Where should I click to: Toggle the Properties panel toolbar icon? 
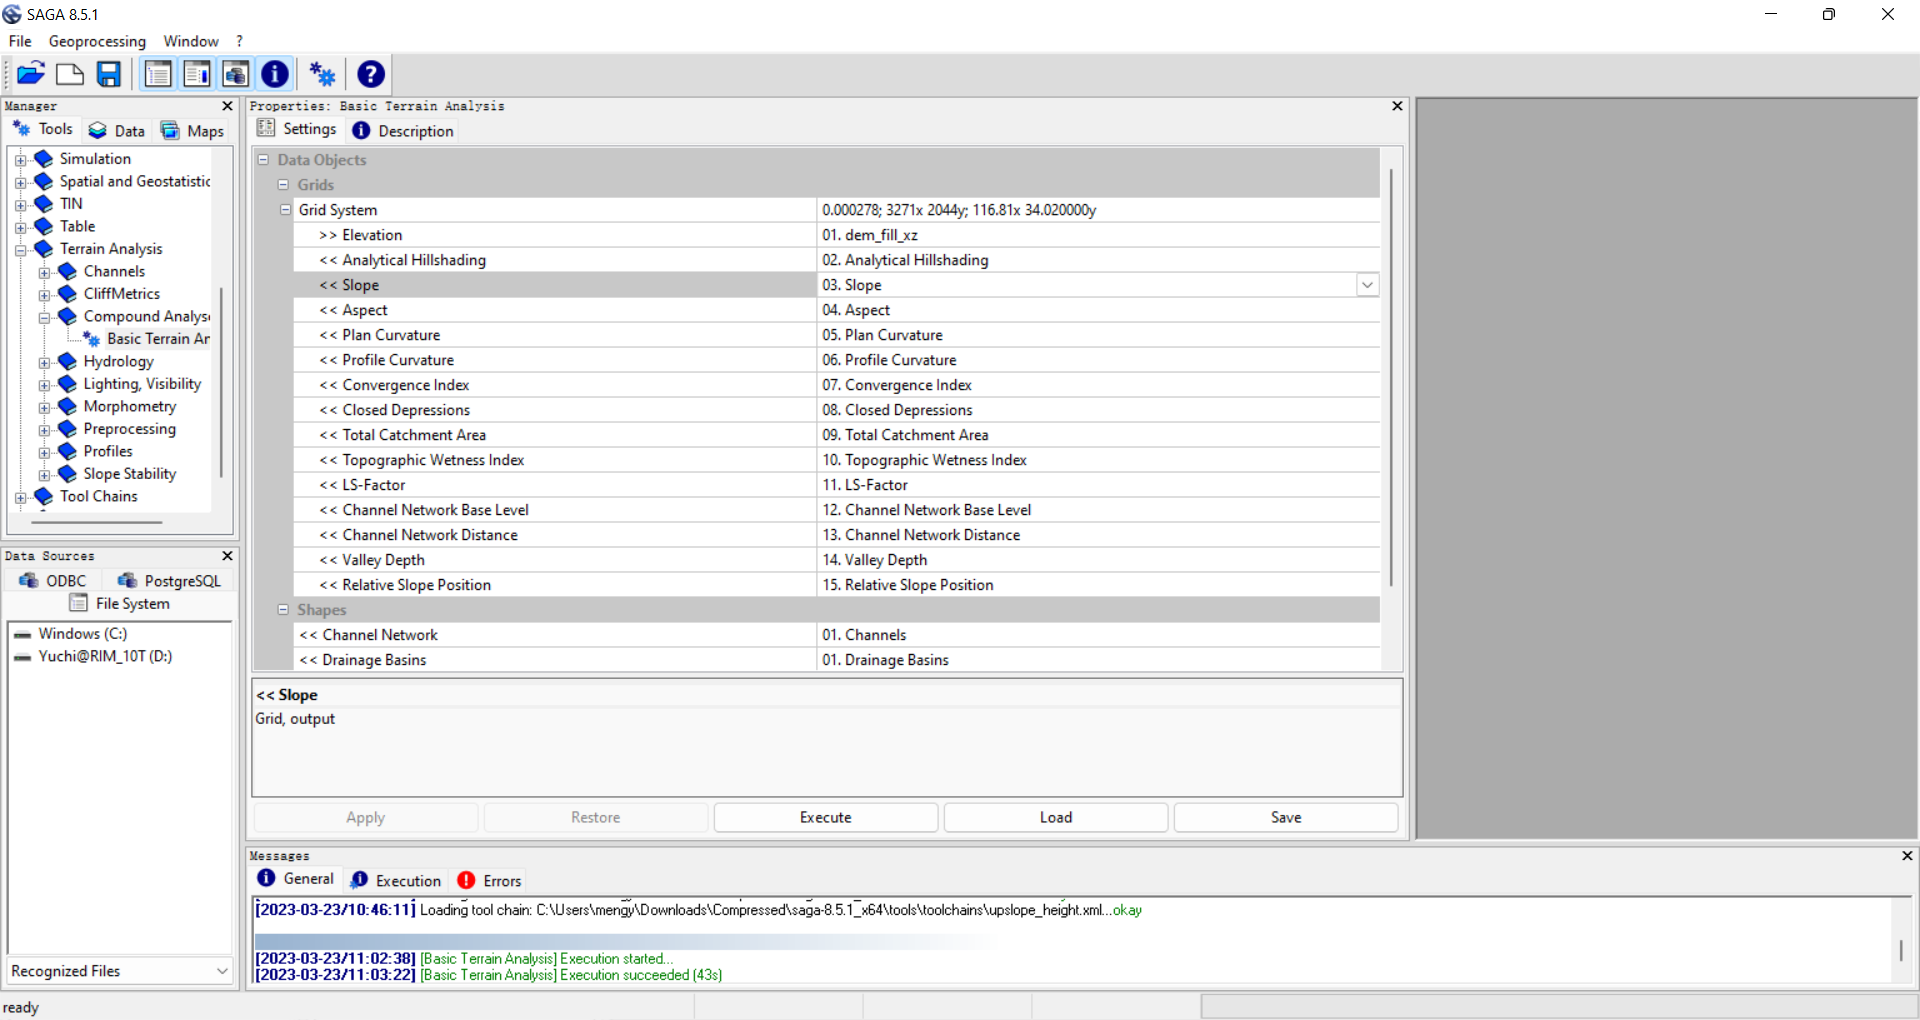197,74
